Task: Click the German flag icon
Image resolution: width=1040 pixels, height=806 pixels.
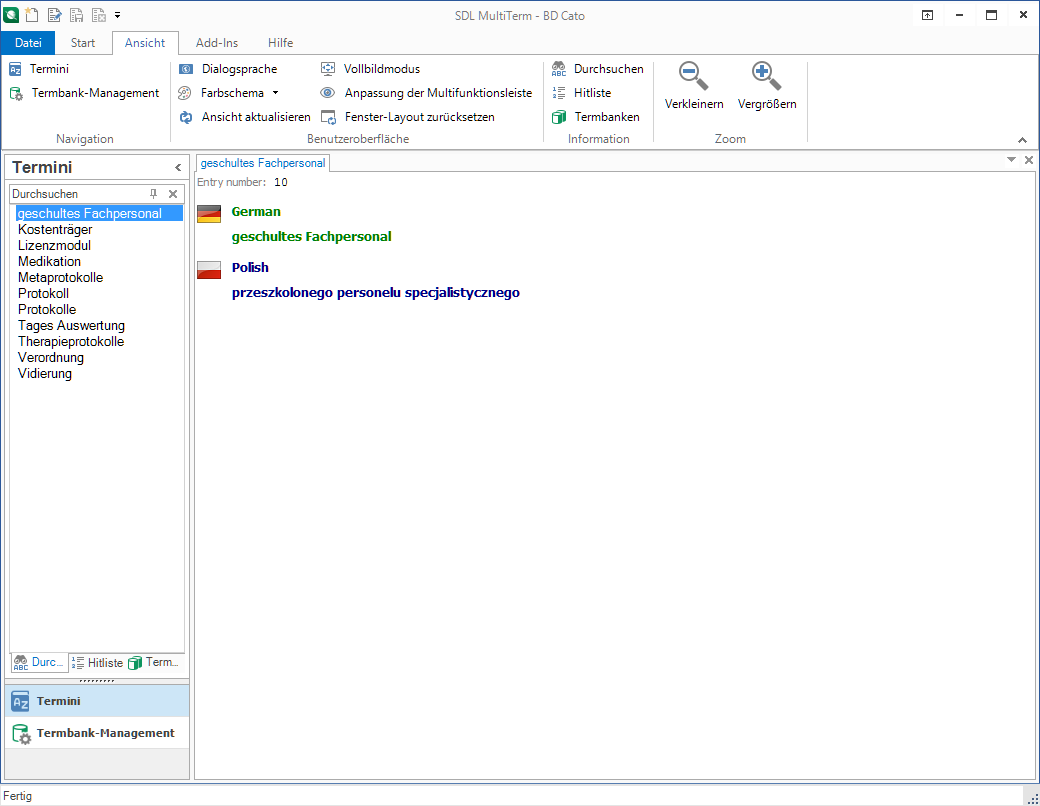Action: (209, 214)
